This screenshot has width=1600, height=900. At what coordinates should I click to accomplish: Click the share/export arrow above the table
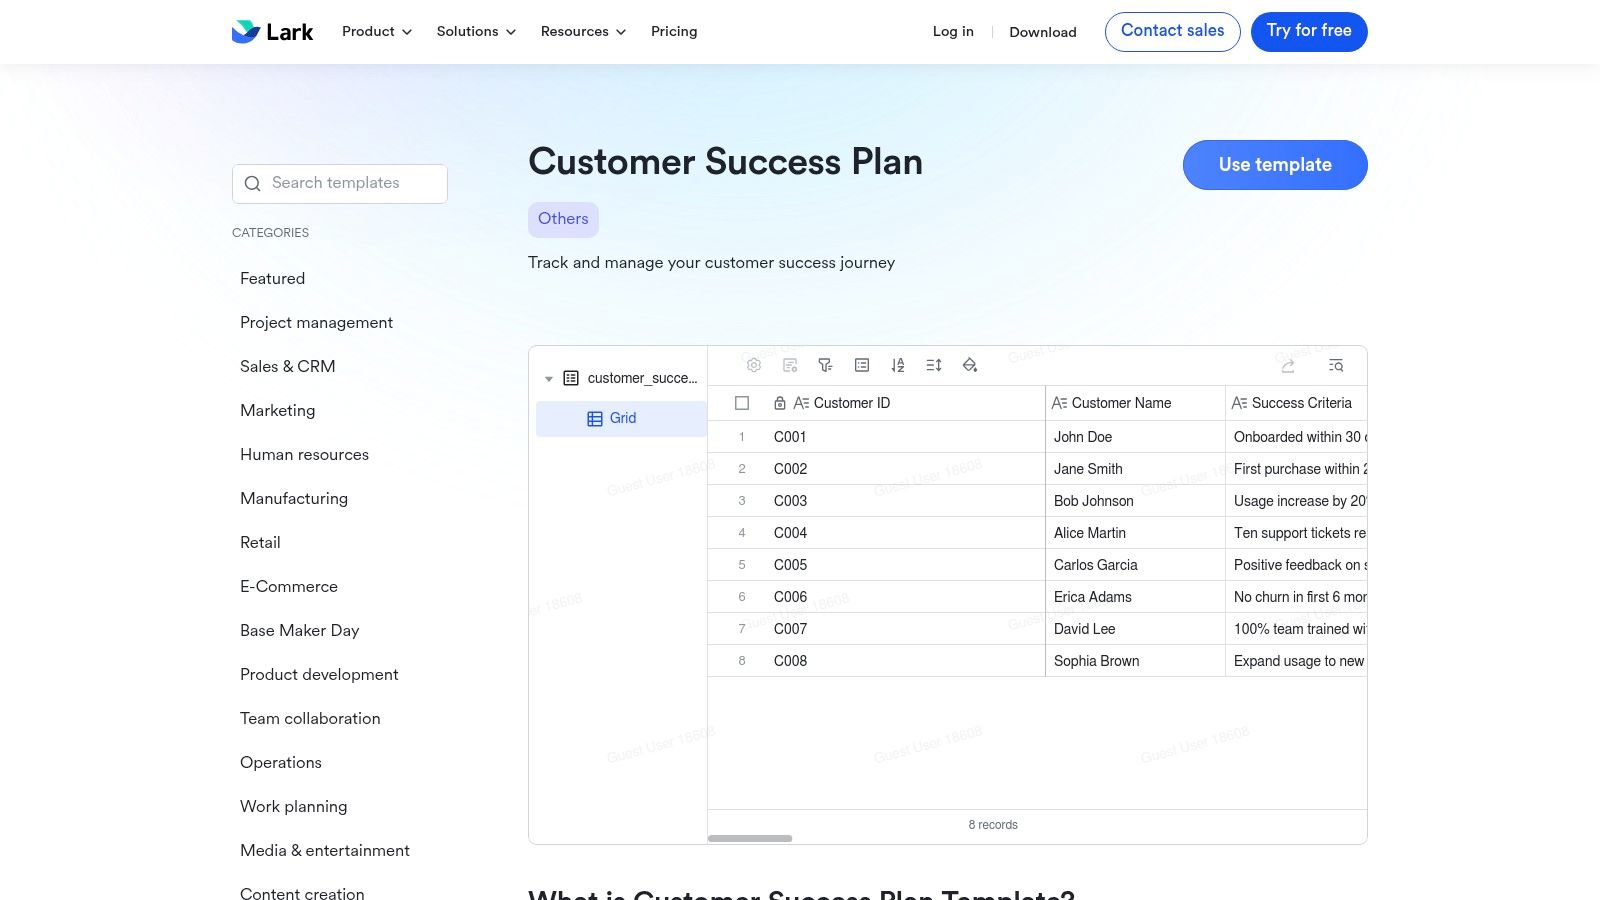[1288, 365]
